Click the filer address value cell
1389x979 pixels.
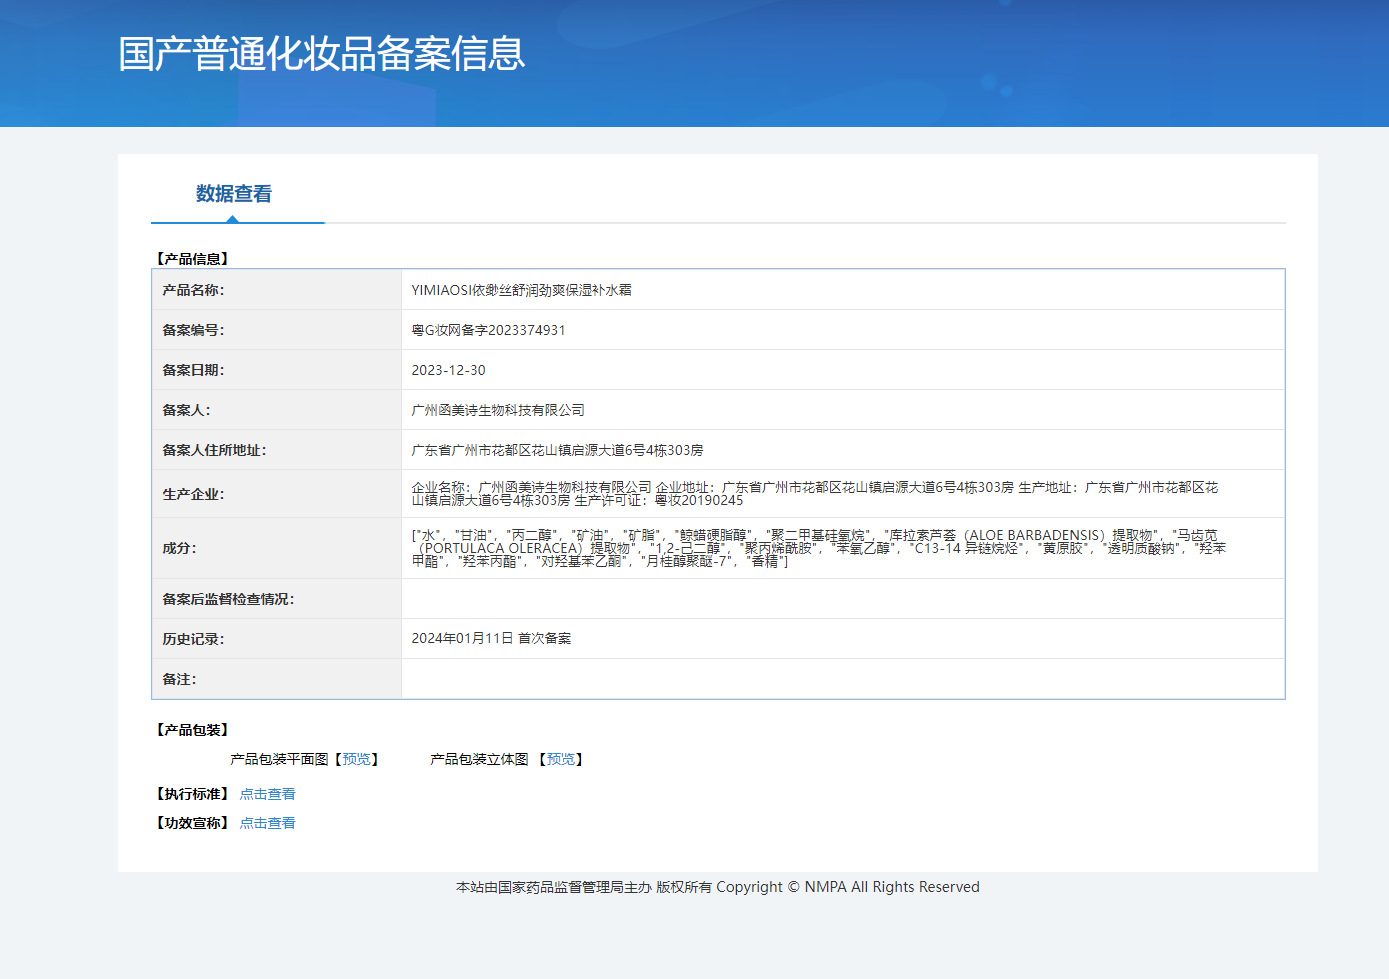(x=557, y=450)
